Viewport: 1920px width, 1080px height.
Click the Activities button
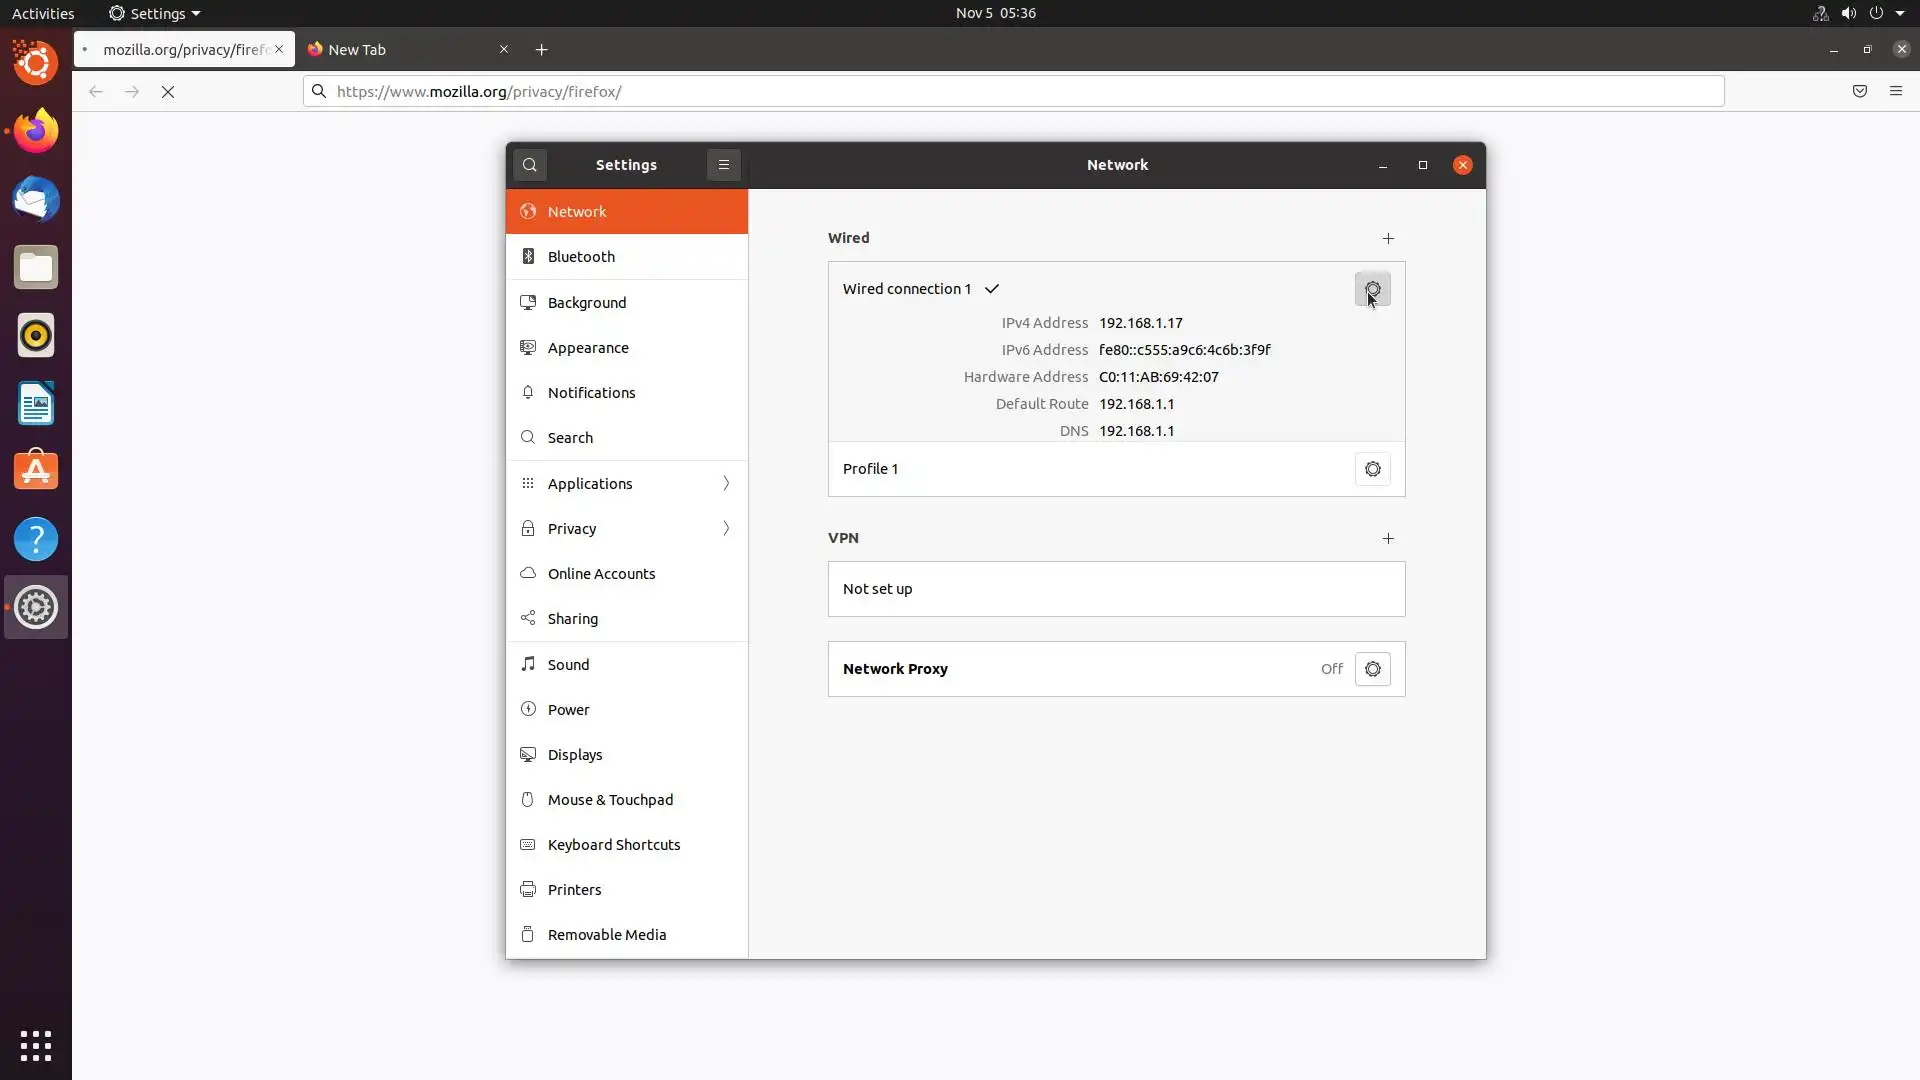[43, 13]
